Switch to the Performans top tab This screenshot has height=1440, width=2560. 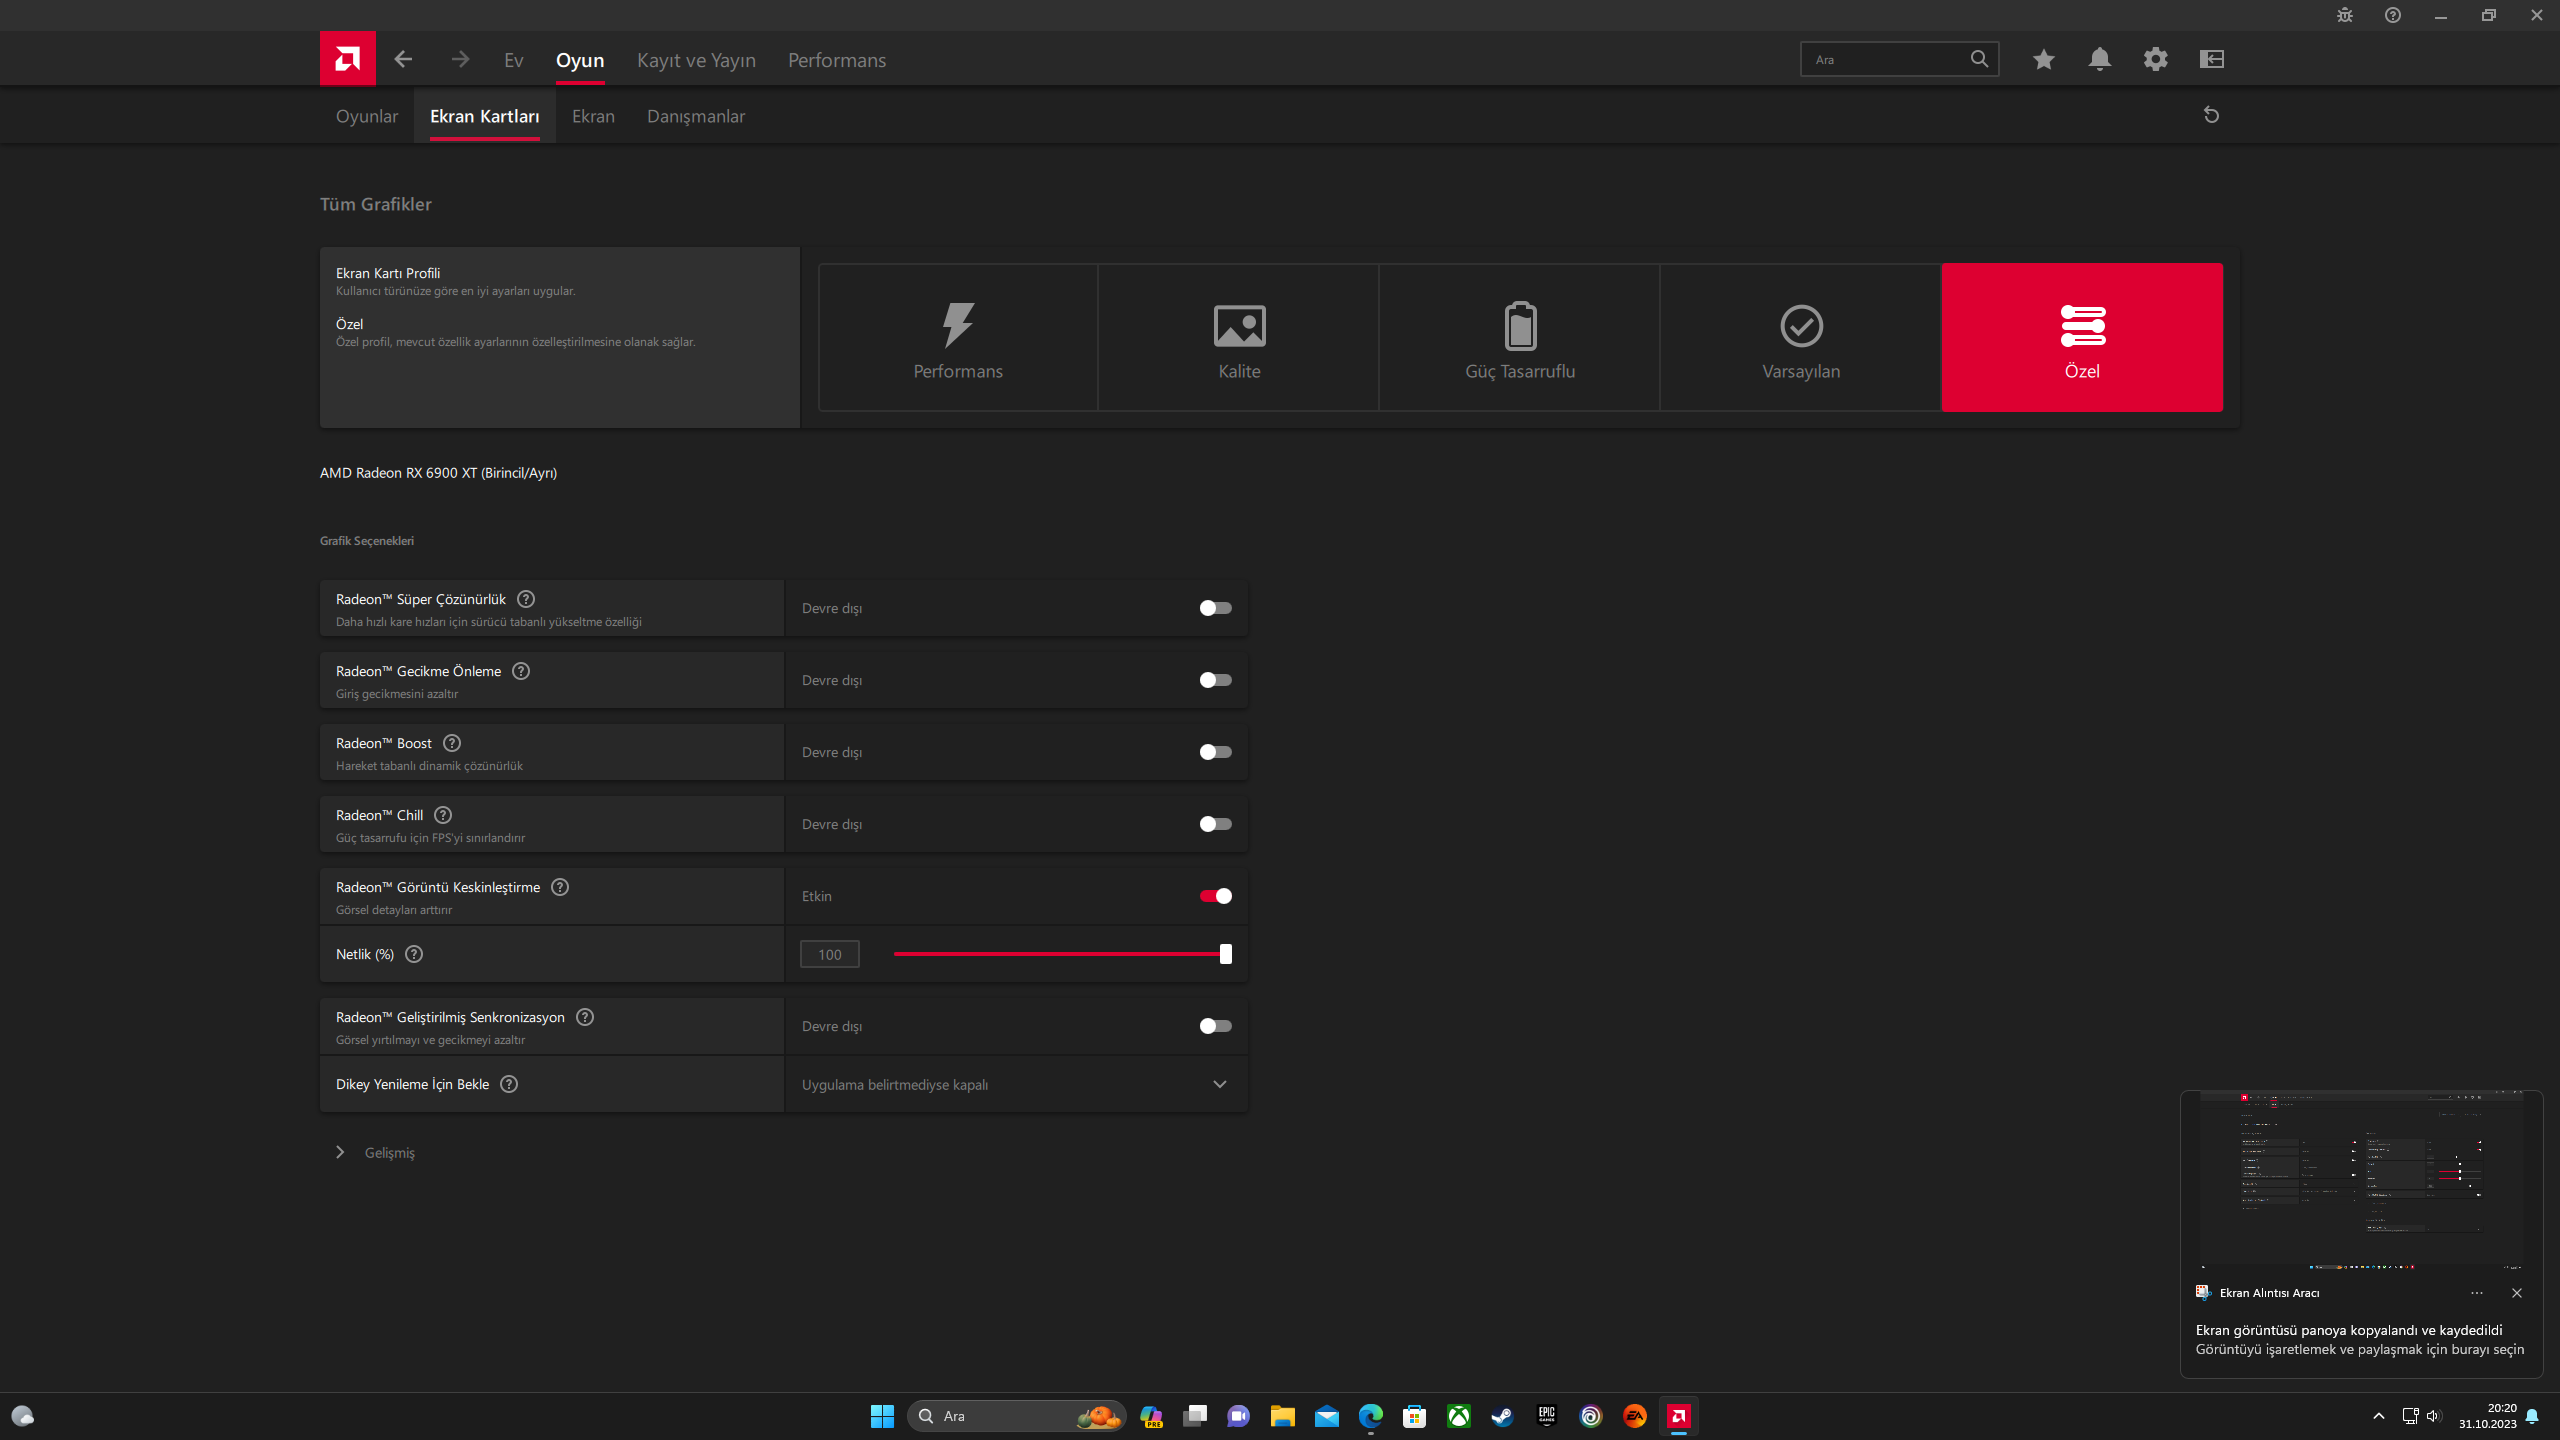tap(836, 60)
